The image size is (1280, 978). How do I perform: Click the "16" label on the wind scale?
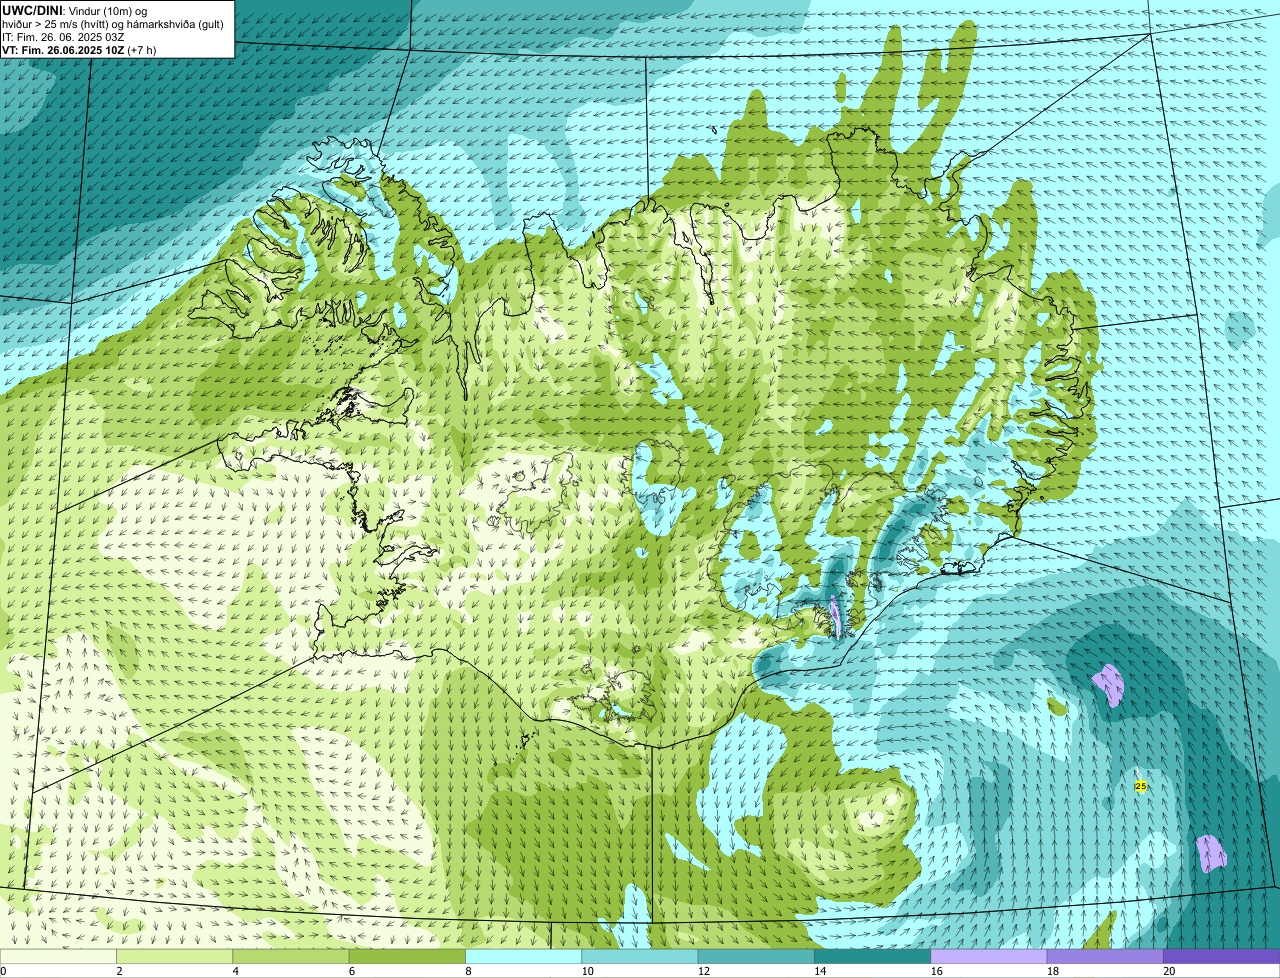(936, 971)
